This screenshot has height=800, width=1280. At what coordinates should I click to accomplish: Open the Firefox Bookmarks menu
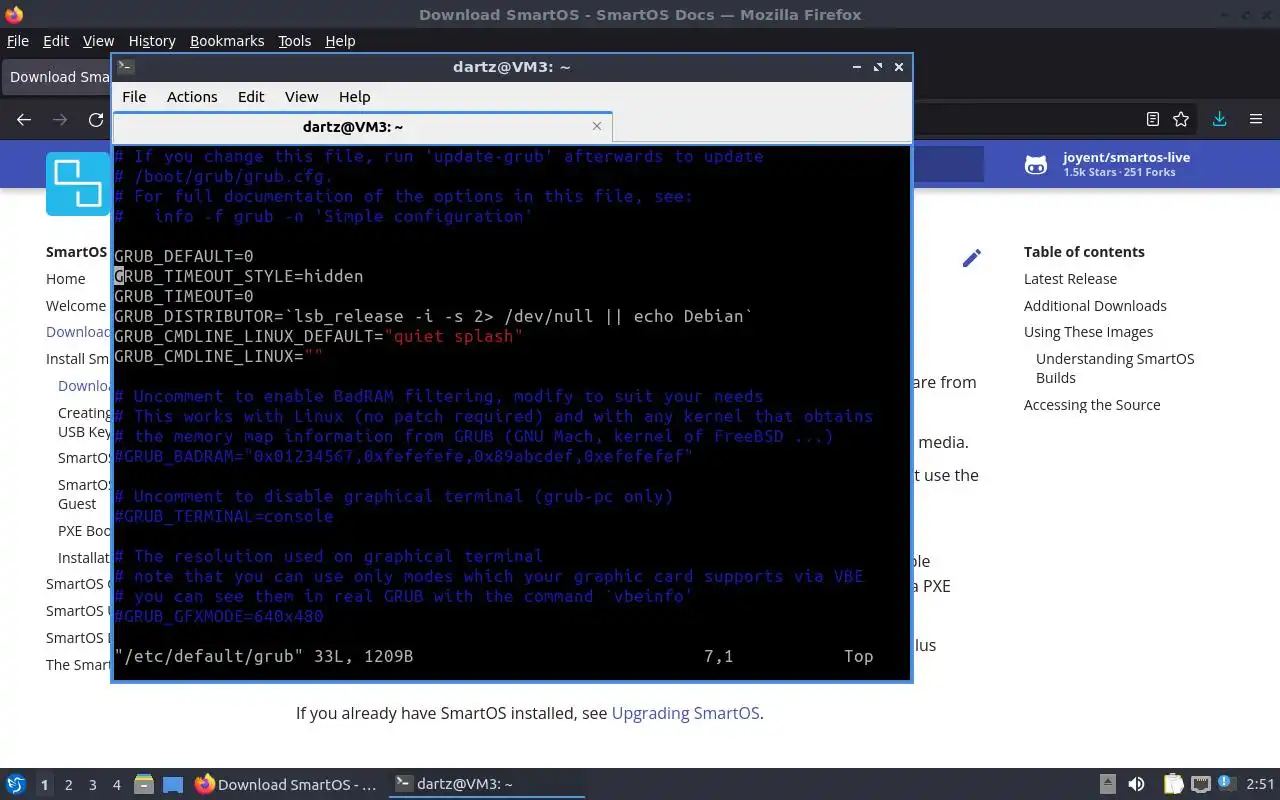[x=227, y=41]
